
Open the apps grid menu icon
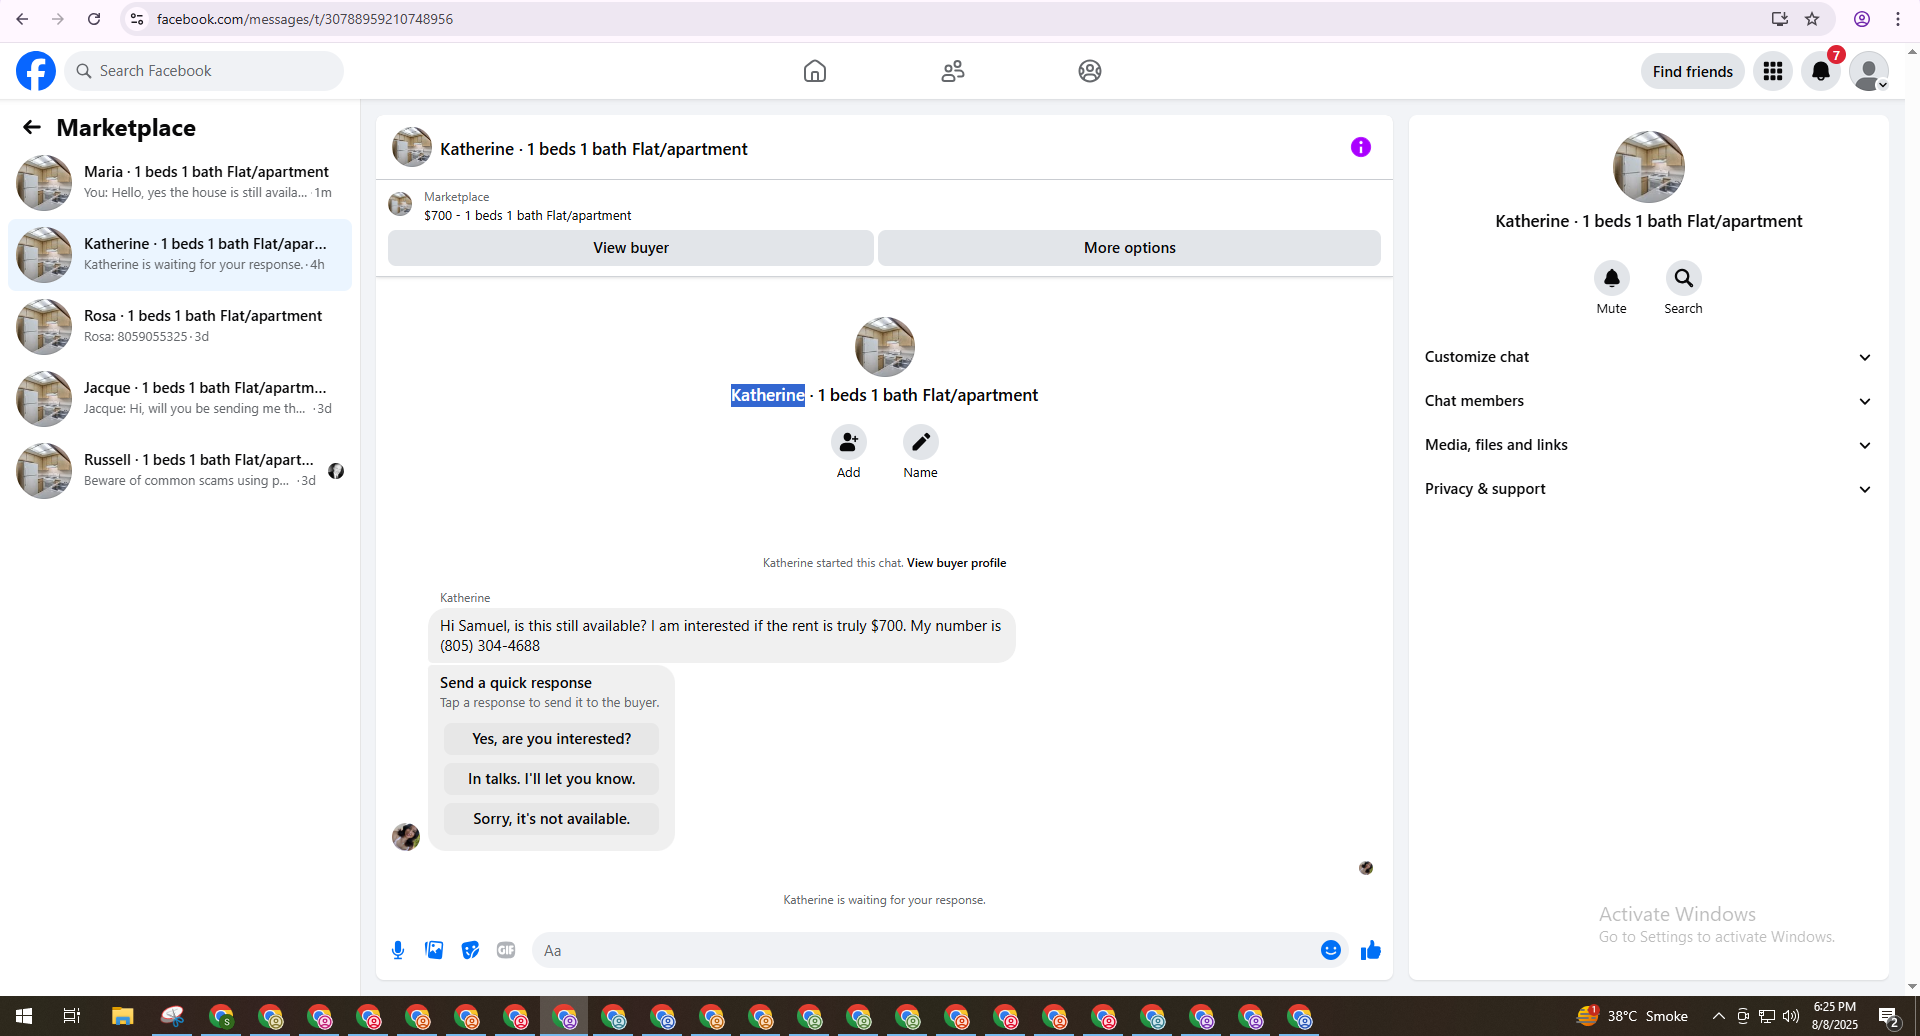tap(1773, 71)
